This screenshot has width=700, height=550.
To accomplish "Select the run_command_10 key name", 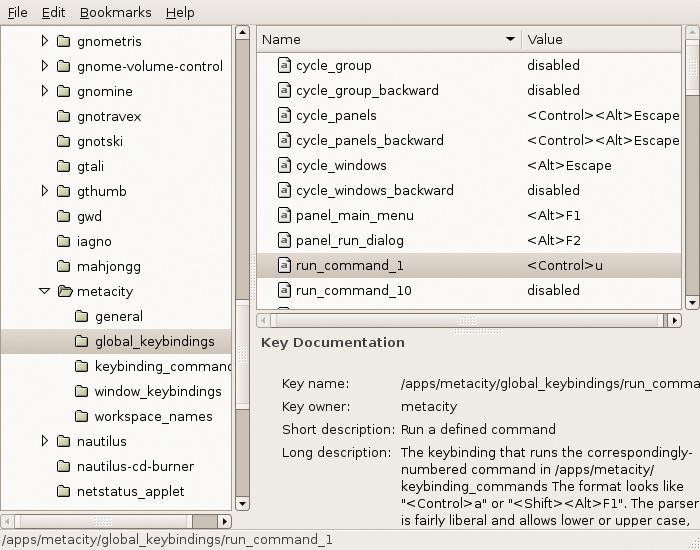I will pyautogui.click(x=354, y=291).
